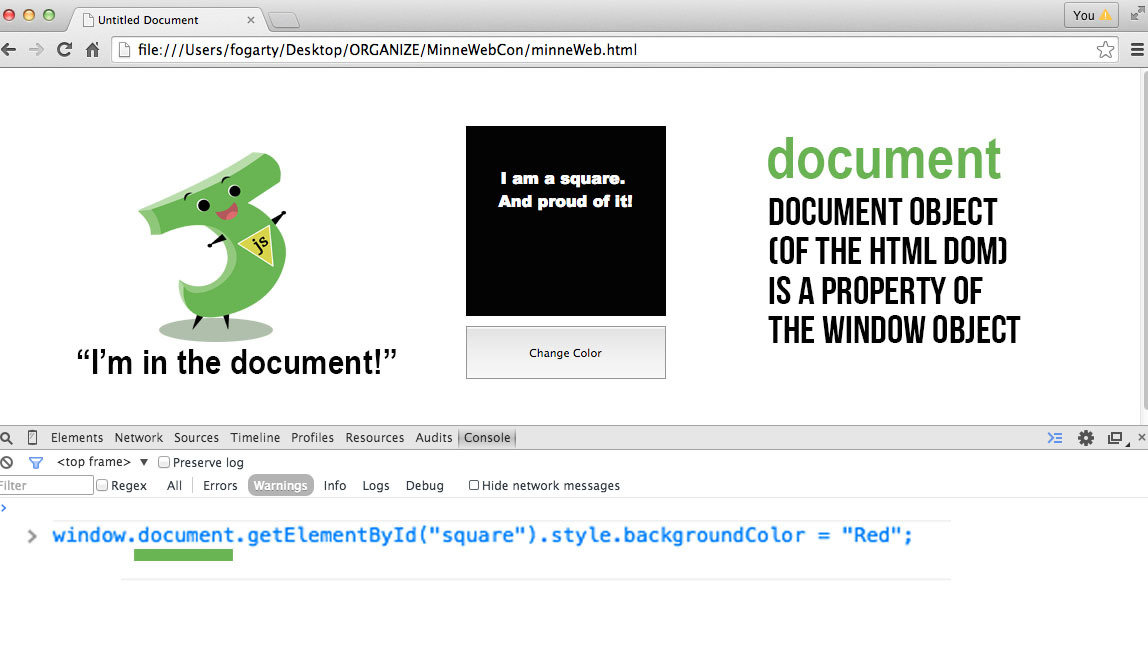Viewport: 1148px width, 647px height.
Task: Click the "I am a square." text
Action: tap(563, 178)
